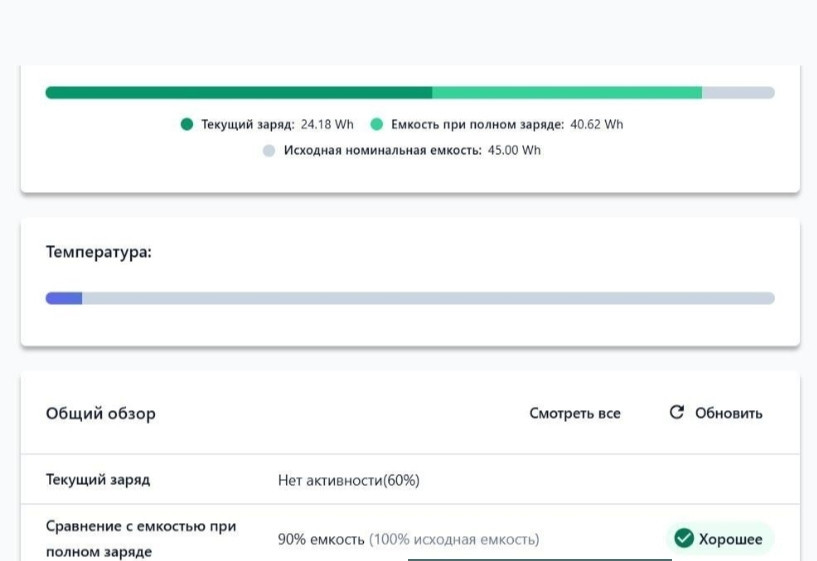Click the Нет активности(60%) value
This screenshot has width=817, height=561.
pos(348,480)
